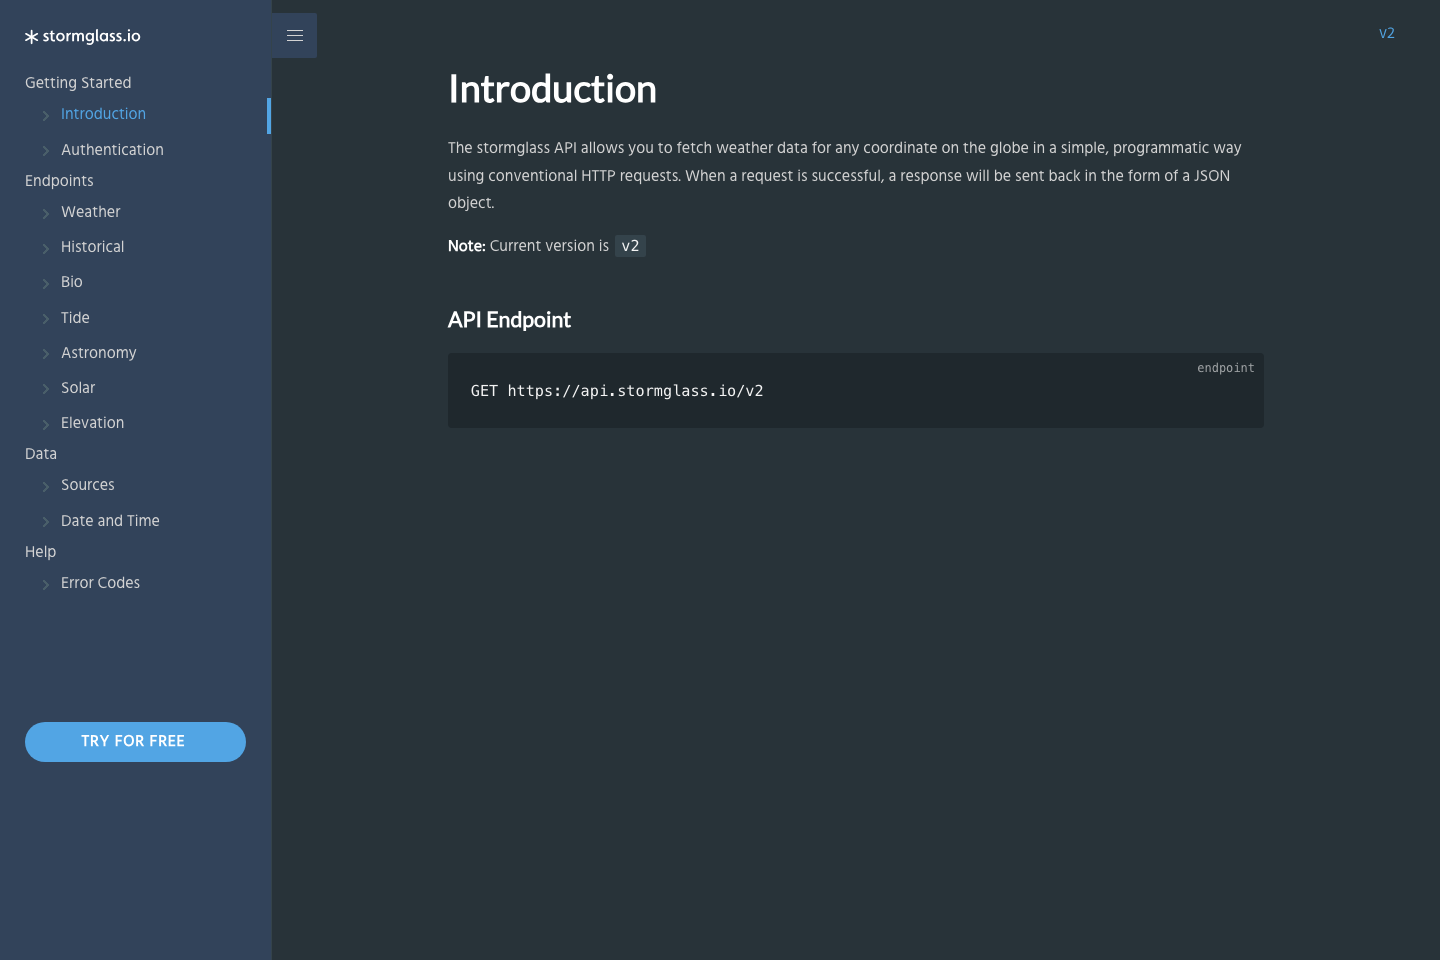Click the arrow icon next to Astronomy

click(46, 354)
